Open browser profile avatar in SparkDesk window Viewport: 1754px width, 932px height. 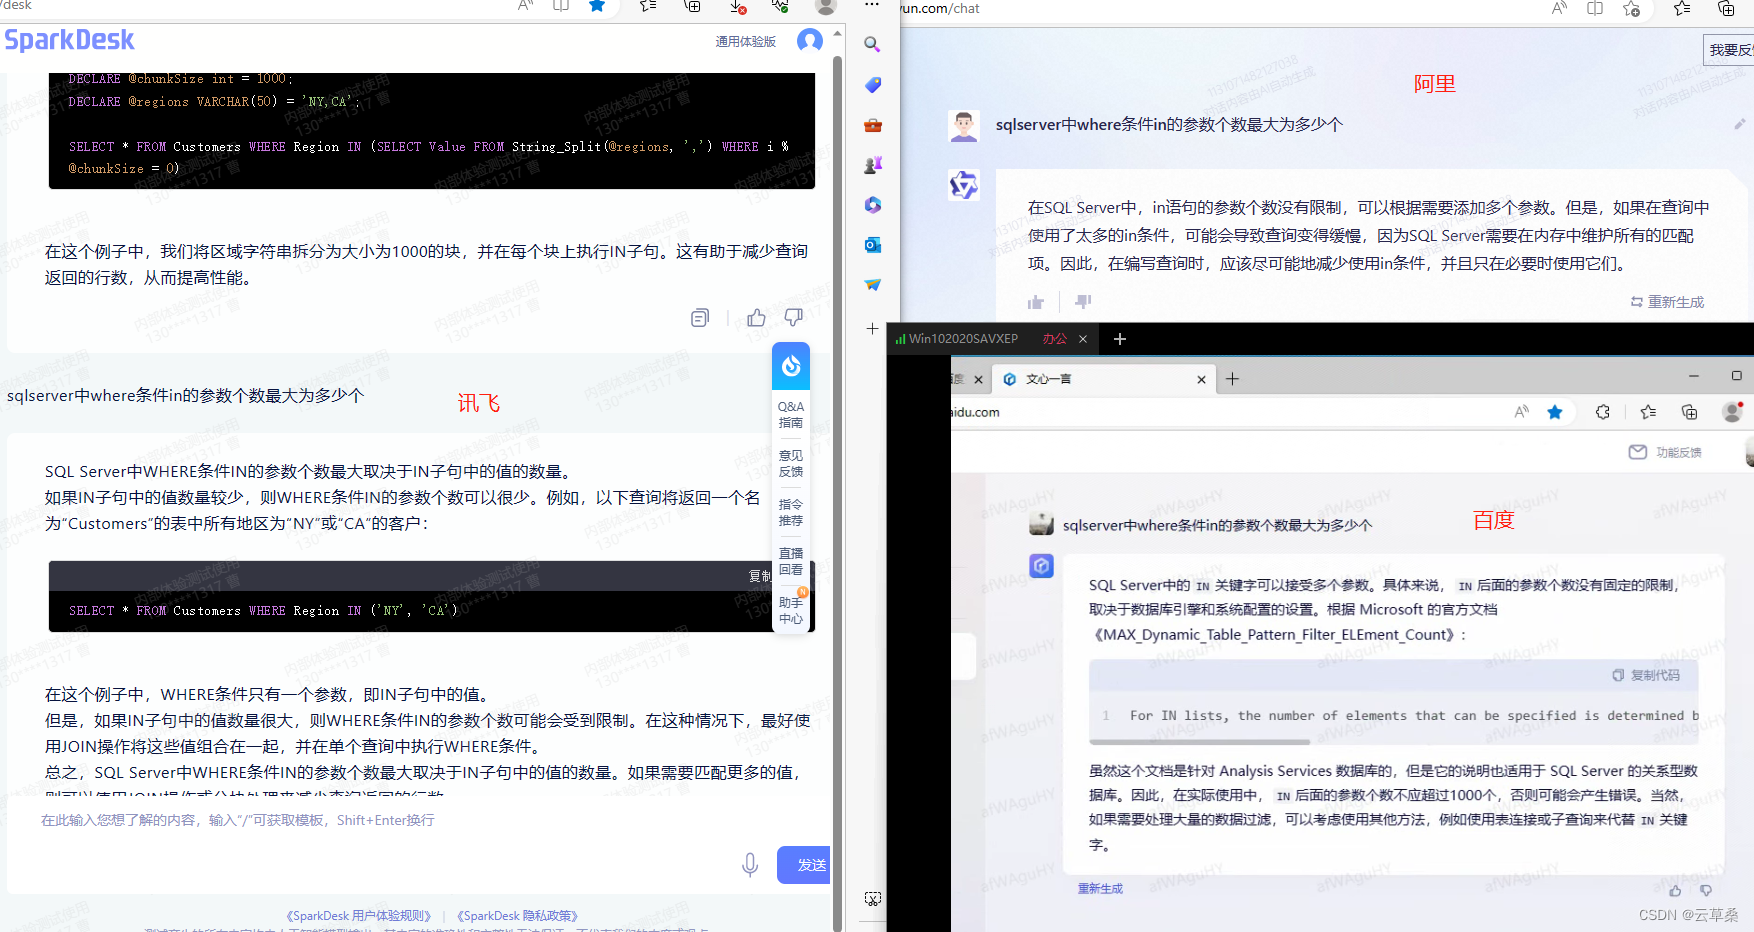click(x=826, y=6)
